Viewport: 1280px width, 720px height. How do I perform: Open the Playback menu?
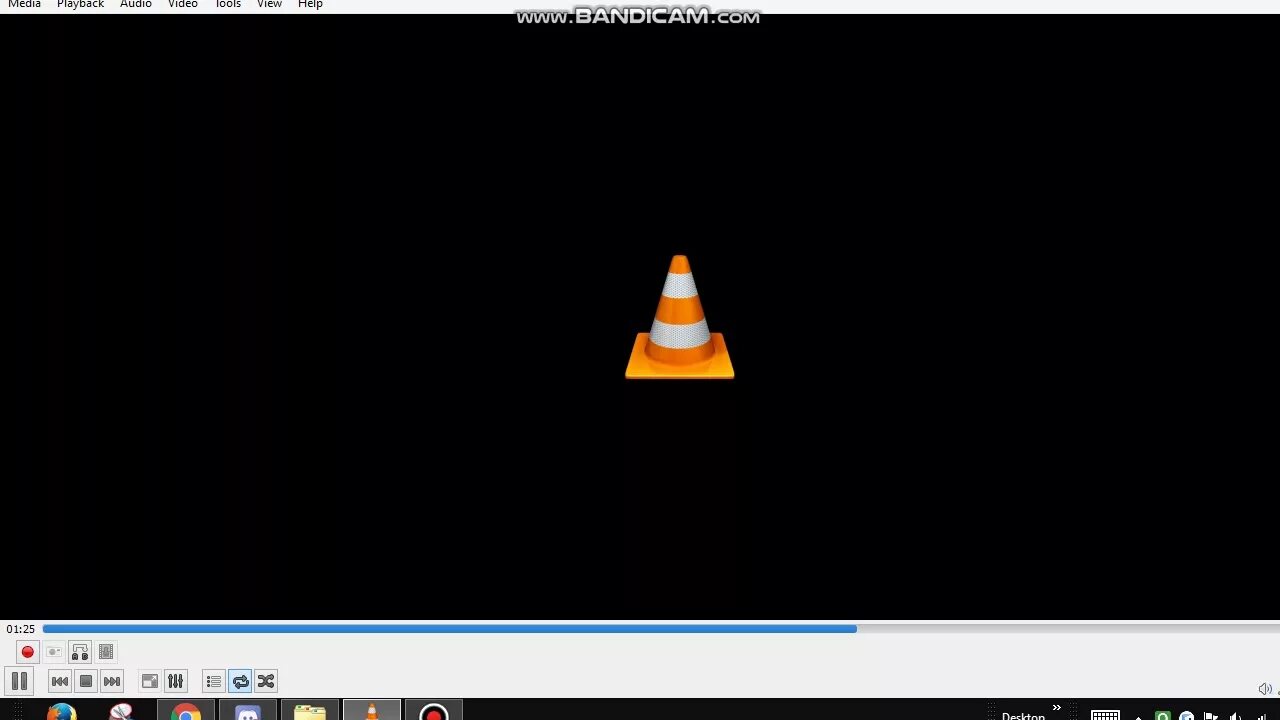pos(80,5)
